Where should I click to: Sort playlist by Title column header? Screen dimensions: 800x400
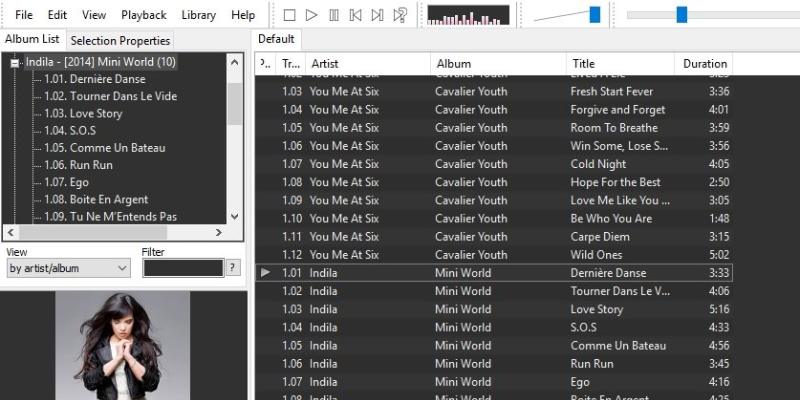pyautogui.click(x=620, y=64)
